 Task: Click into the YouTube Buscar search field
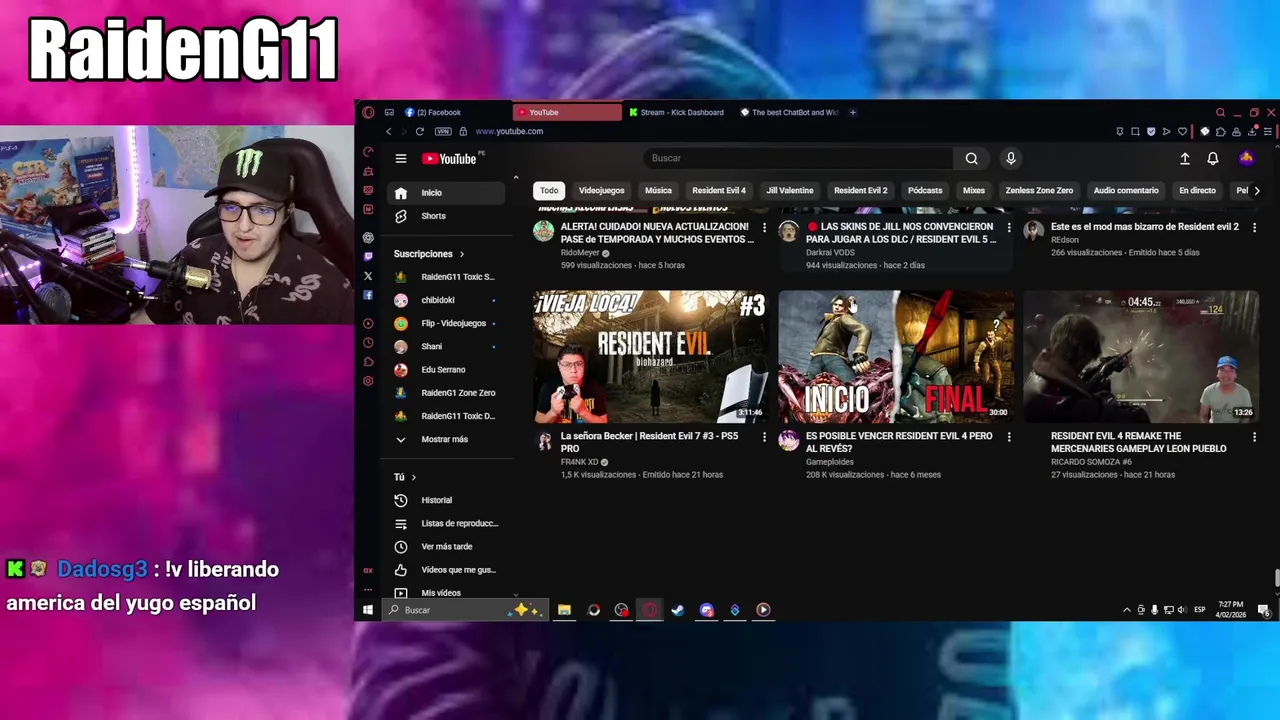point(798,158)
